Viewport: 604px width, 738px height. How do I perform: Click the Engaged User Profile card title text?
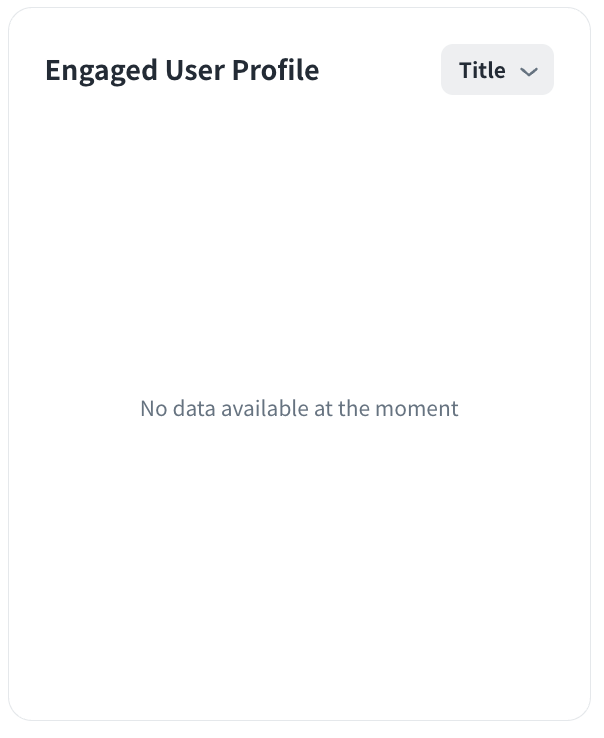[x=182, y=70]
